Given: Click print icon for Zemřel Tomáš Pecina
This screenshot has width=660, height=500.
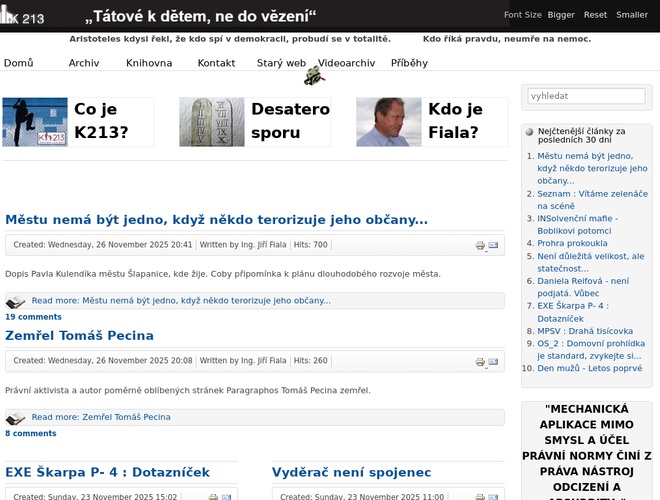Looking at the screenshot, I should [480, 362].
